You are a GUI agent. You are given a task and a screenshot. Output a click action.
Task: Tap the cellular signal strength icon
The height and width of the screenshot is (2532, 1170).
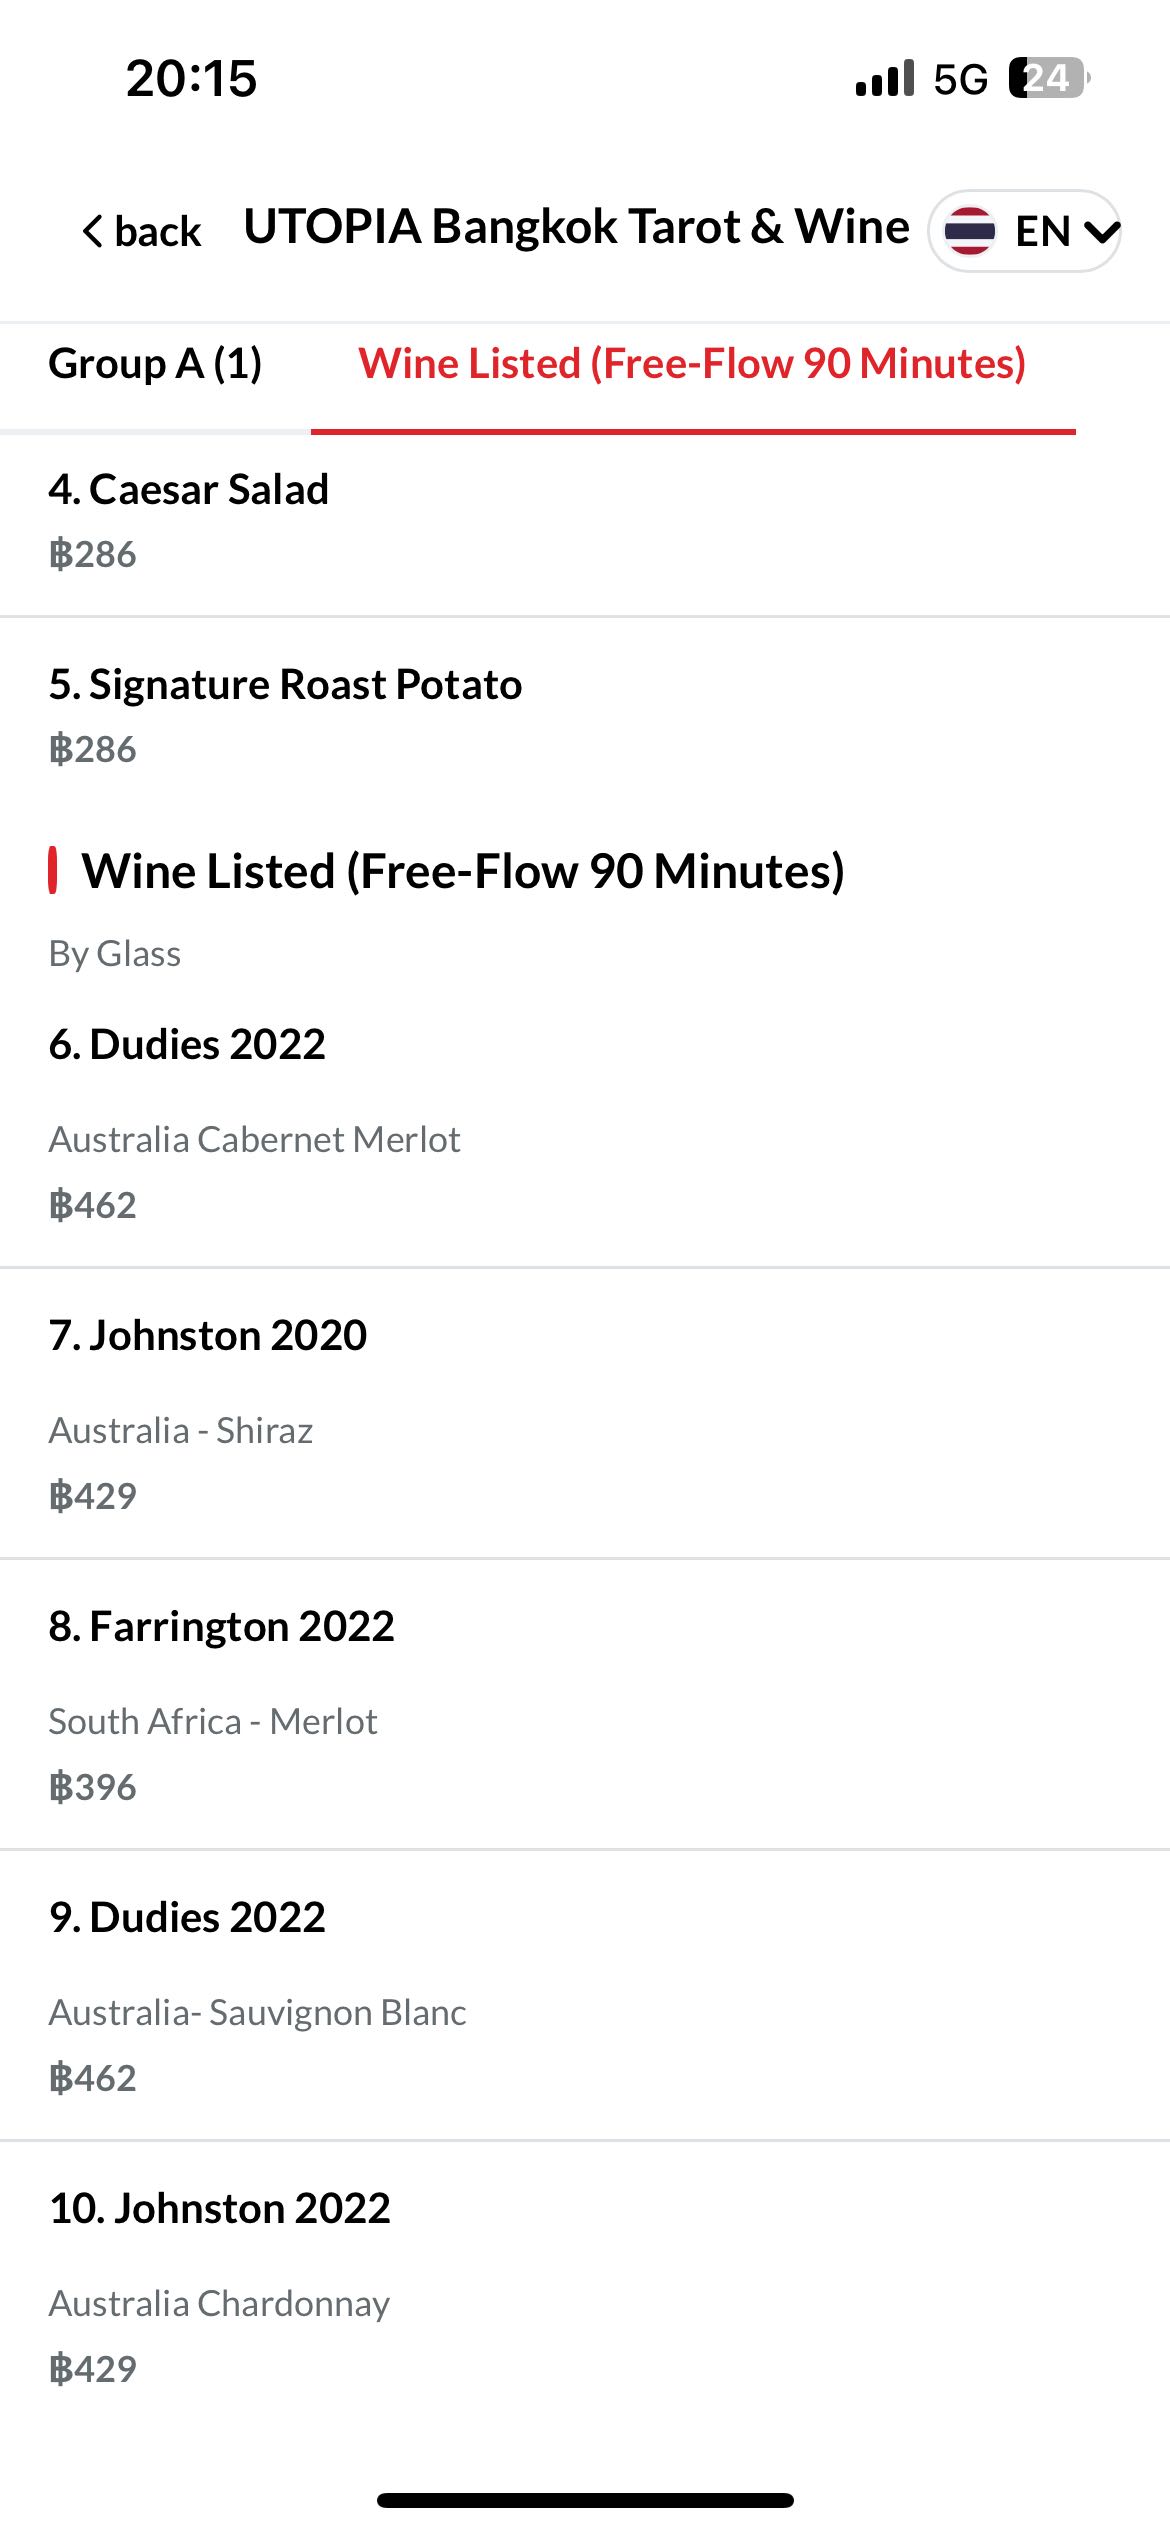click(x=885, y=78)
